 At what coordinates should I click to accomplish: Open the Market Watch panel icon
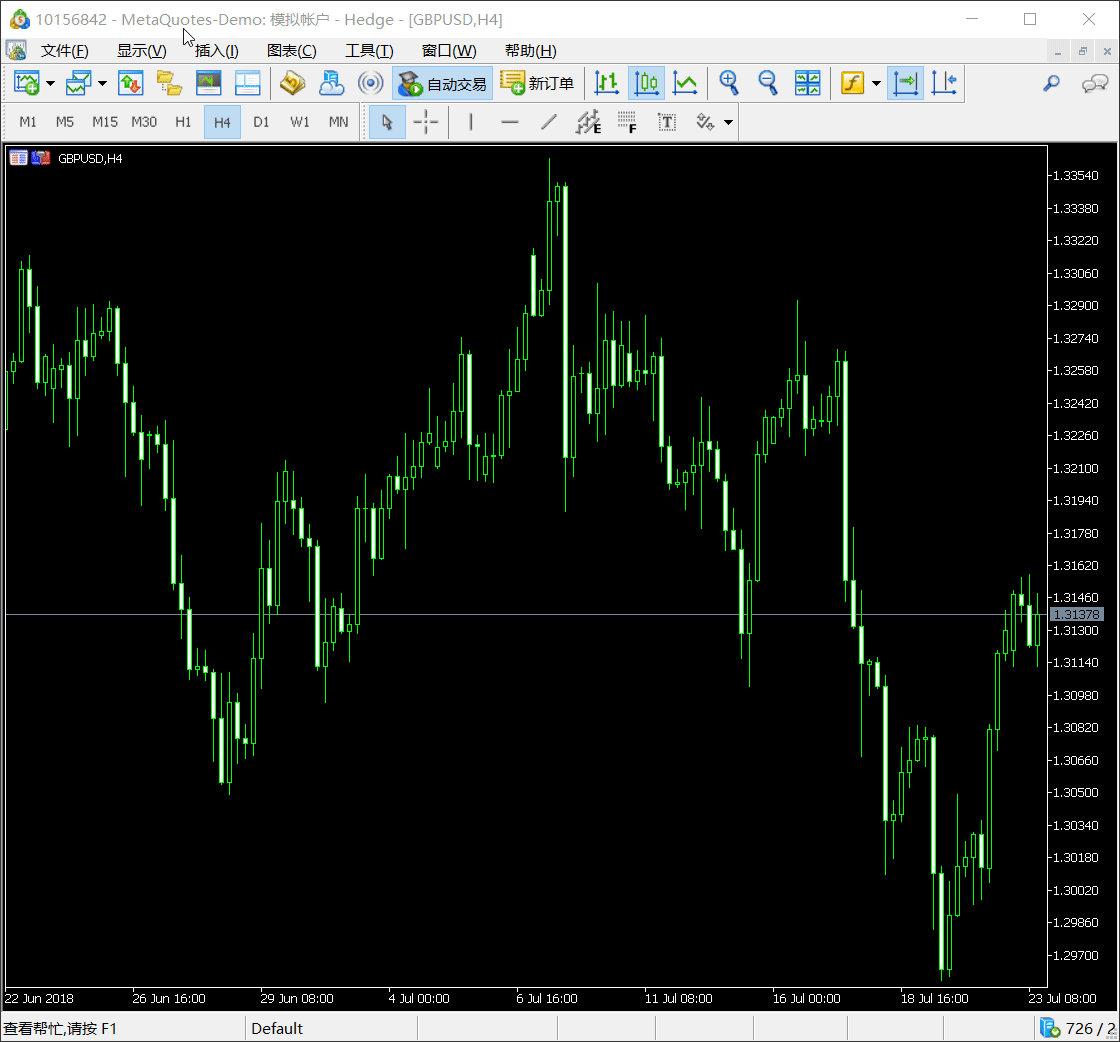pos(131,84)
